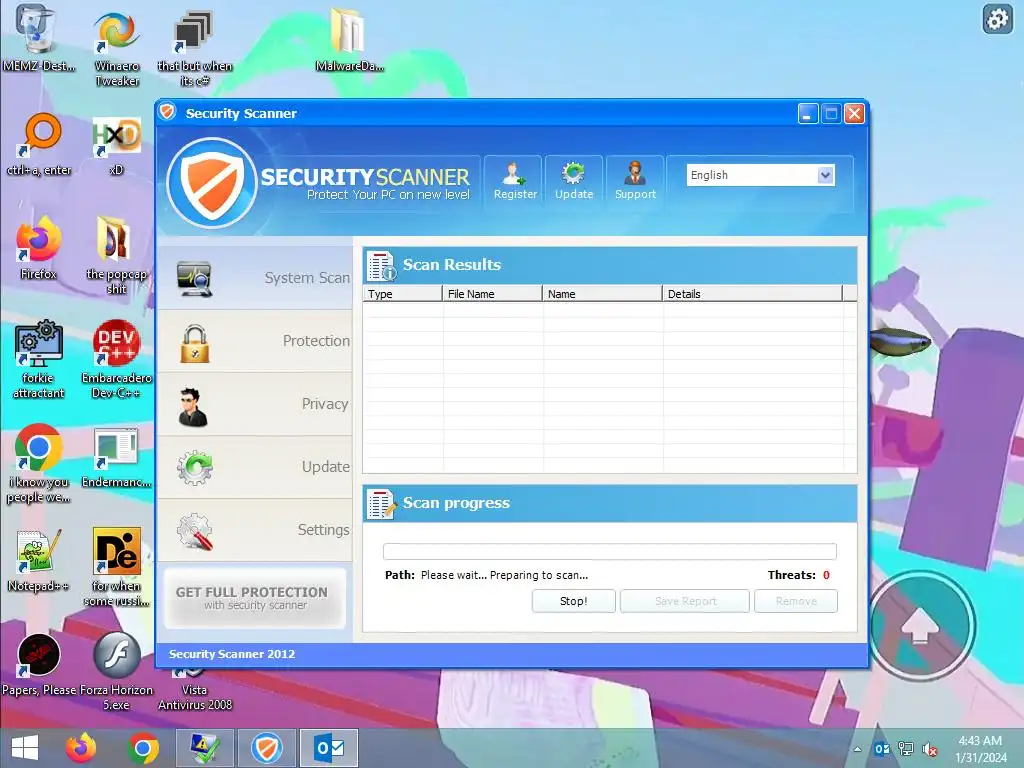Switch to the Privacy section

(x=255, y=404)
